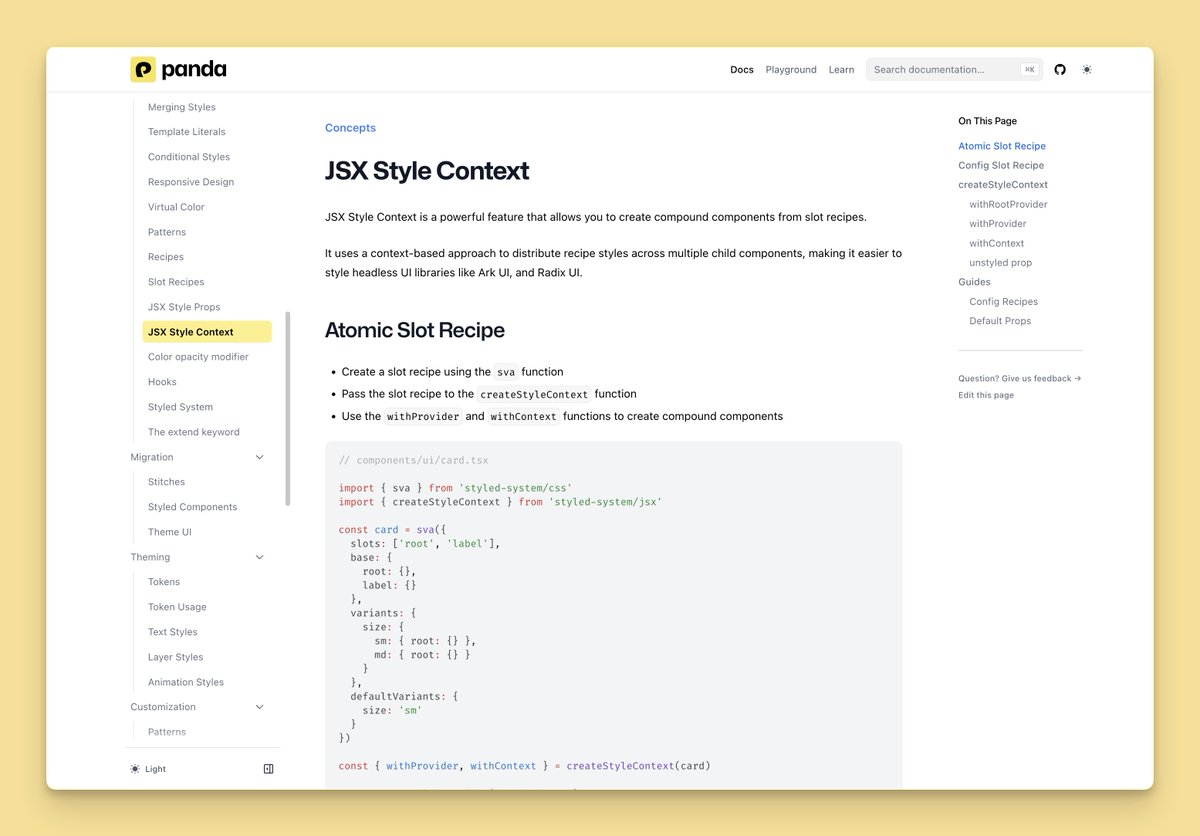1200x836 pixels.
Task: Open the Learn nav item
Action: coord(841,70)
